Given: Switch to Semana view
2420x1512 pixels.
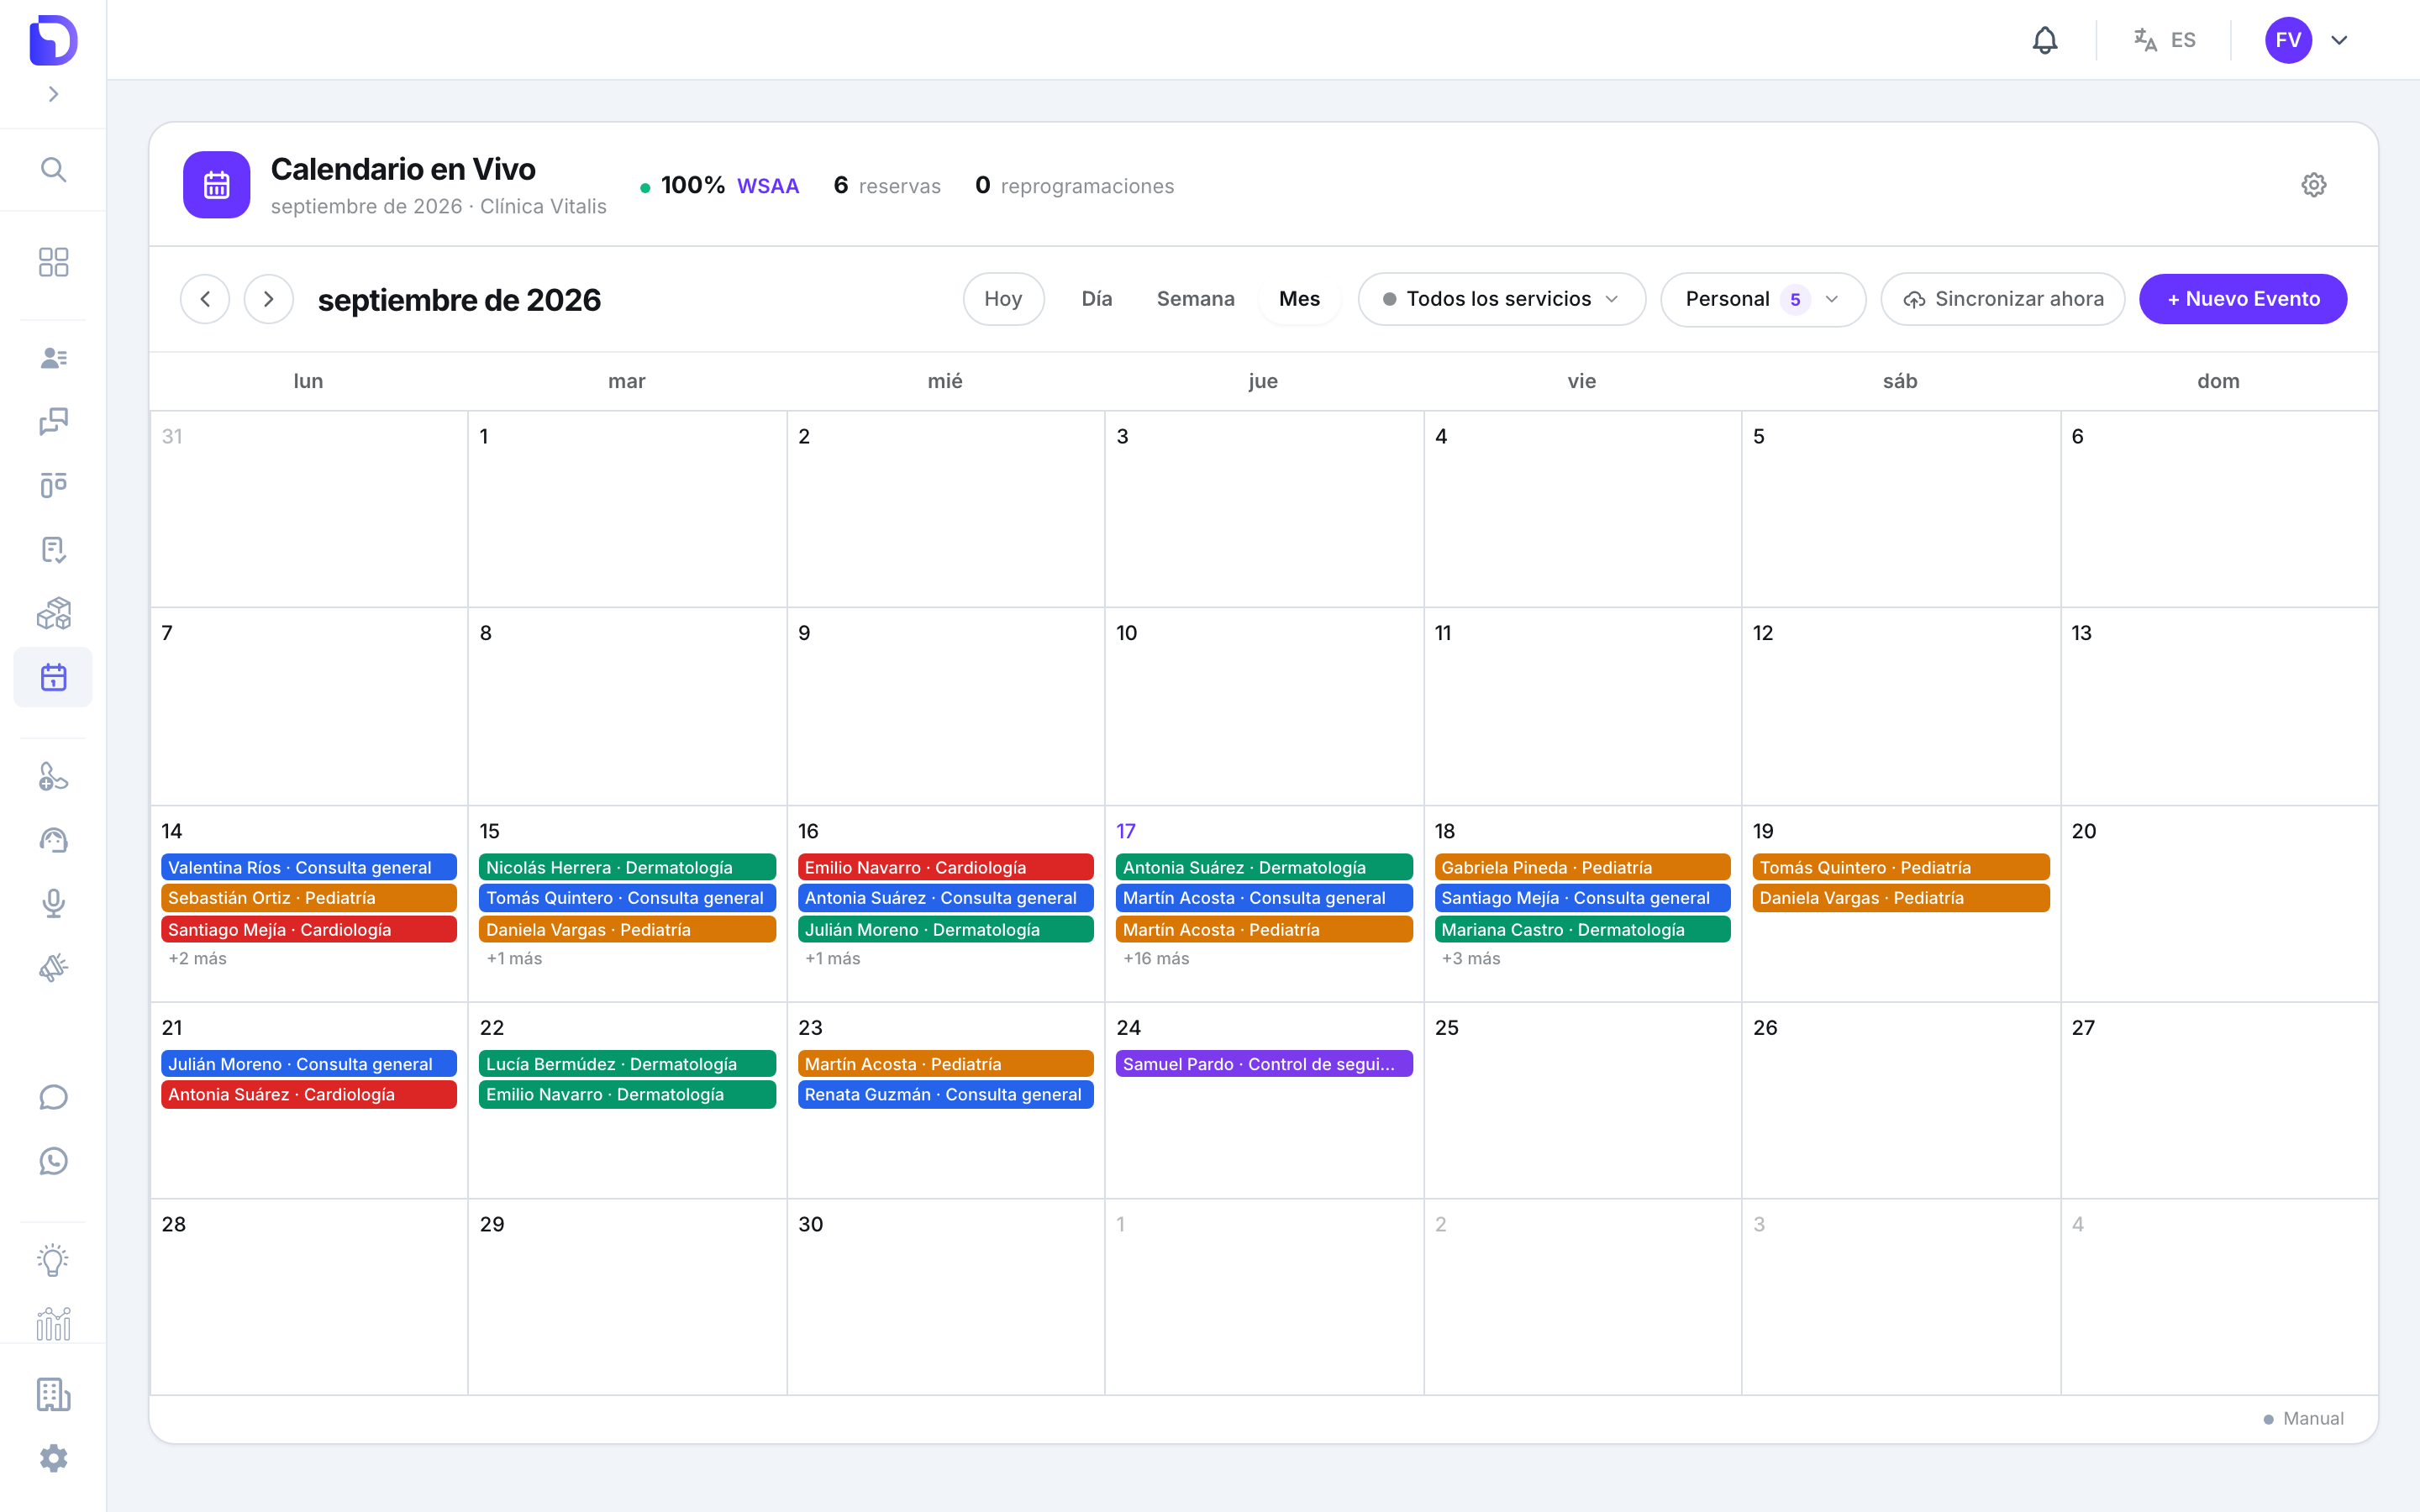Looking at the screenshot, I should click(x=1195, y=299).
